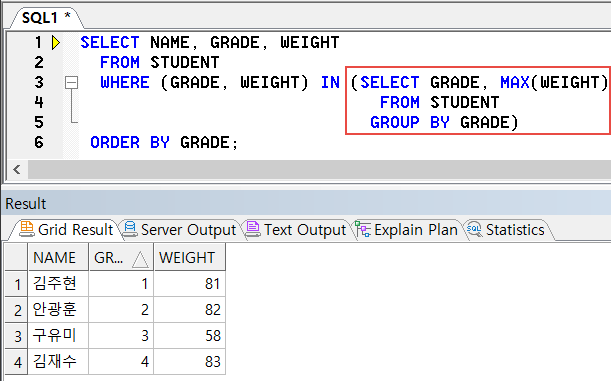Click the WEIGHT cell with value 81
Viewport: 611px width, 381px height.
(190, 284)
